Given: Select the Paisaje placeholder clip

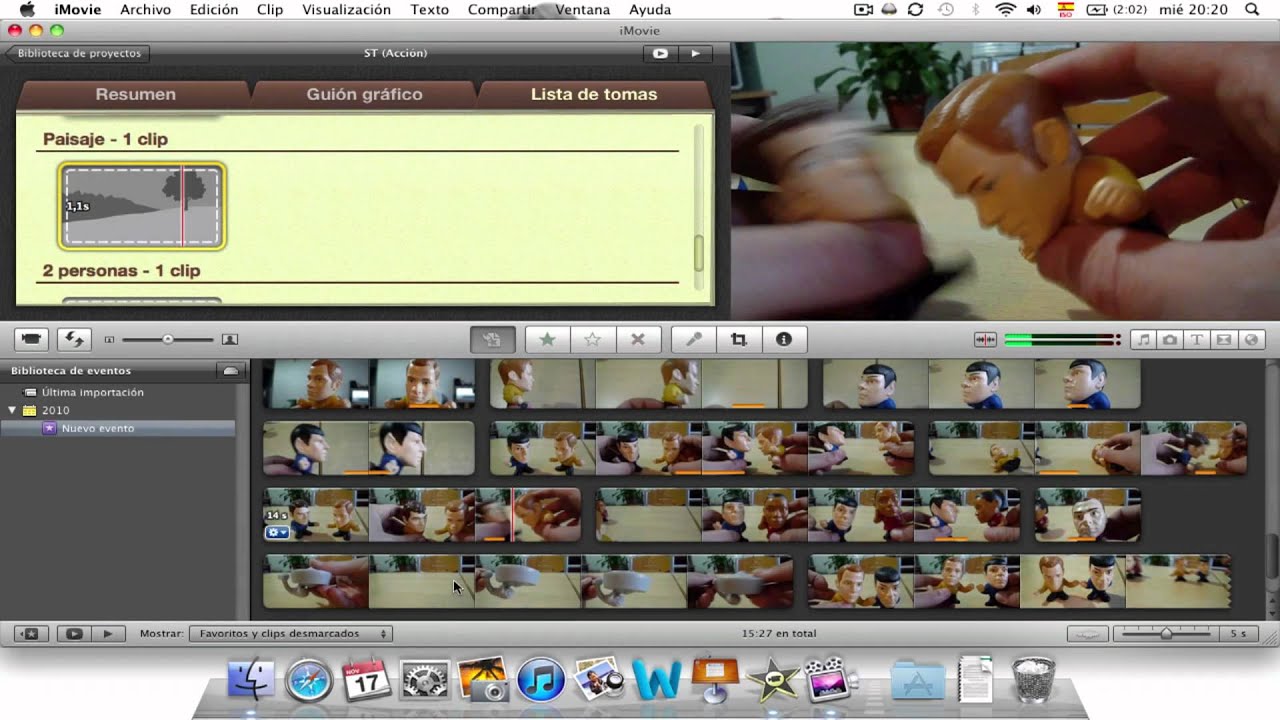Looking at the screenshot, I should [142, 206].
